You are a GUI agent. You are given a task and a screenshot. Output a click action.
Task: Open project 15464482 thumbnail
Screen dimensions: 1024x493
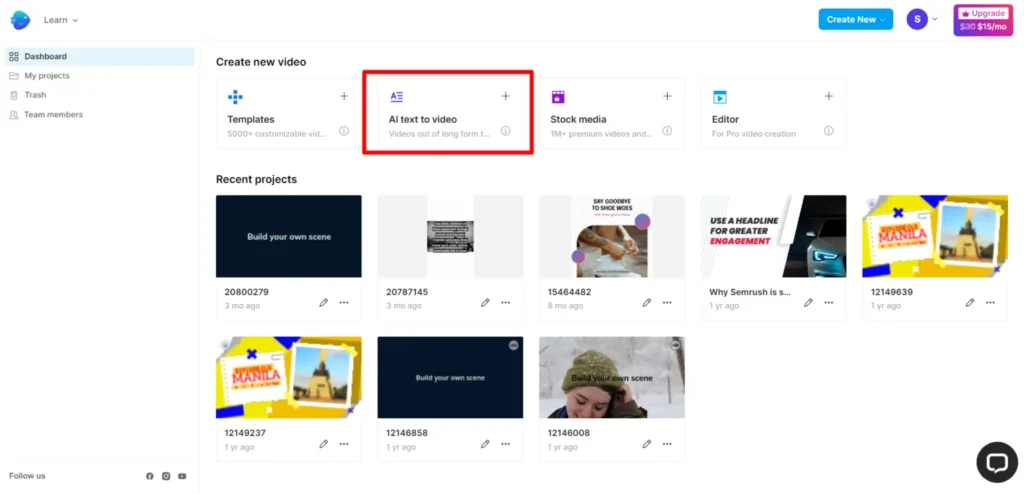tap(612, 236)
